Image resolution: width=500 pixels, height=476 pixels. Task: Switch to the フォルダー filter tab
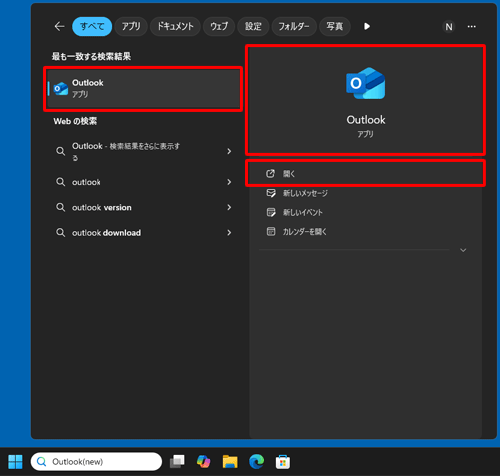(294, 26)
